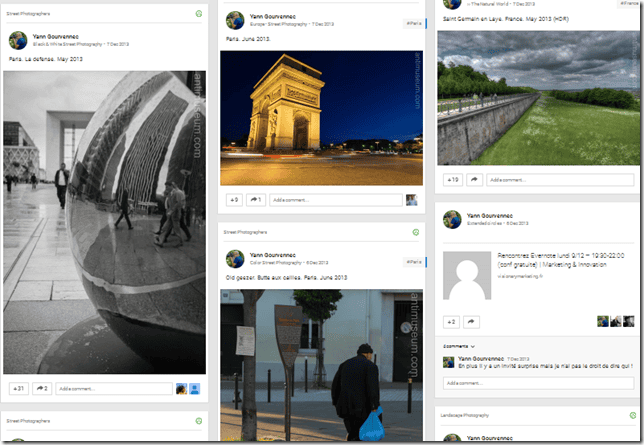
Task: Open Street Photographers community above La défense post
Action: click(28, 14)
